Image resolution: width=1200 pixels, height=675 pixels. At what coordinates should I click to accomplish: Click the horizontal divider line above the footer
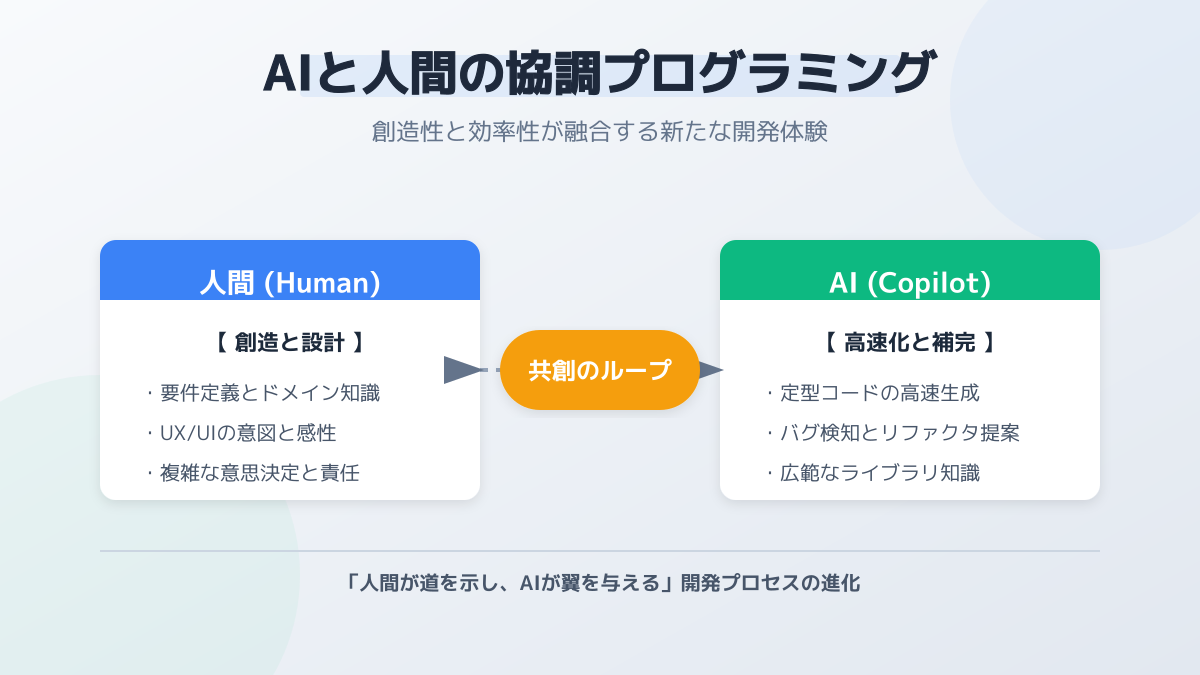(x=600, y=551)
